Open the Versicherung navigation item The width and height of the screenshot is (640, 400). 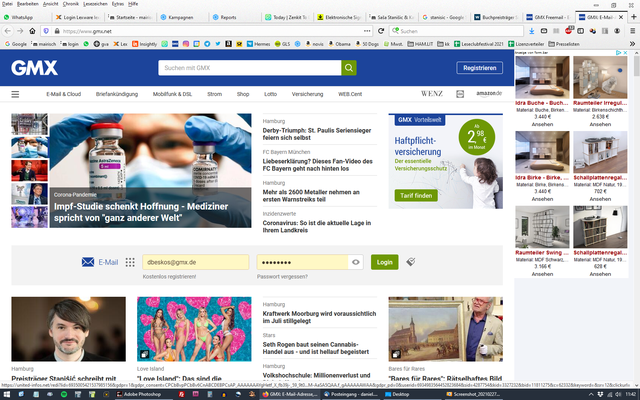point(307,94)
